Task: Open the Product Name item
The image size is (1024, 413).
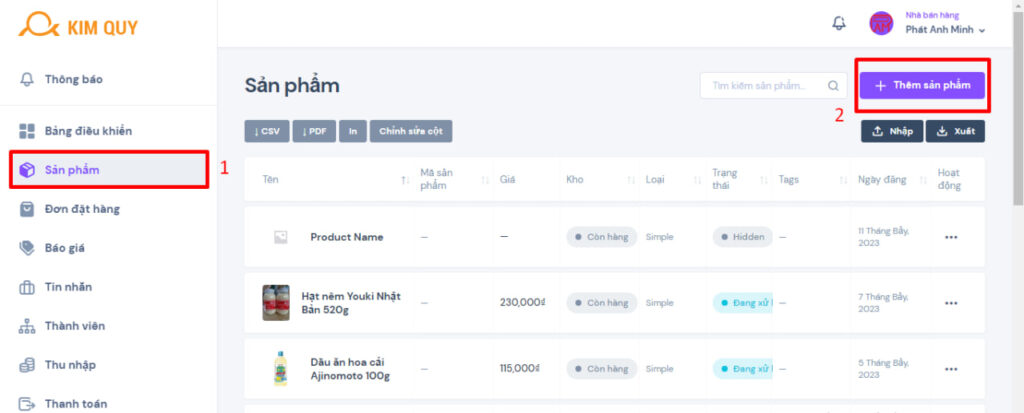Action: tap(347, 237)
